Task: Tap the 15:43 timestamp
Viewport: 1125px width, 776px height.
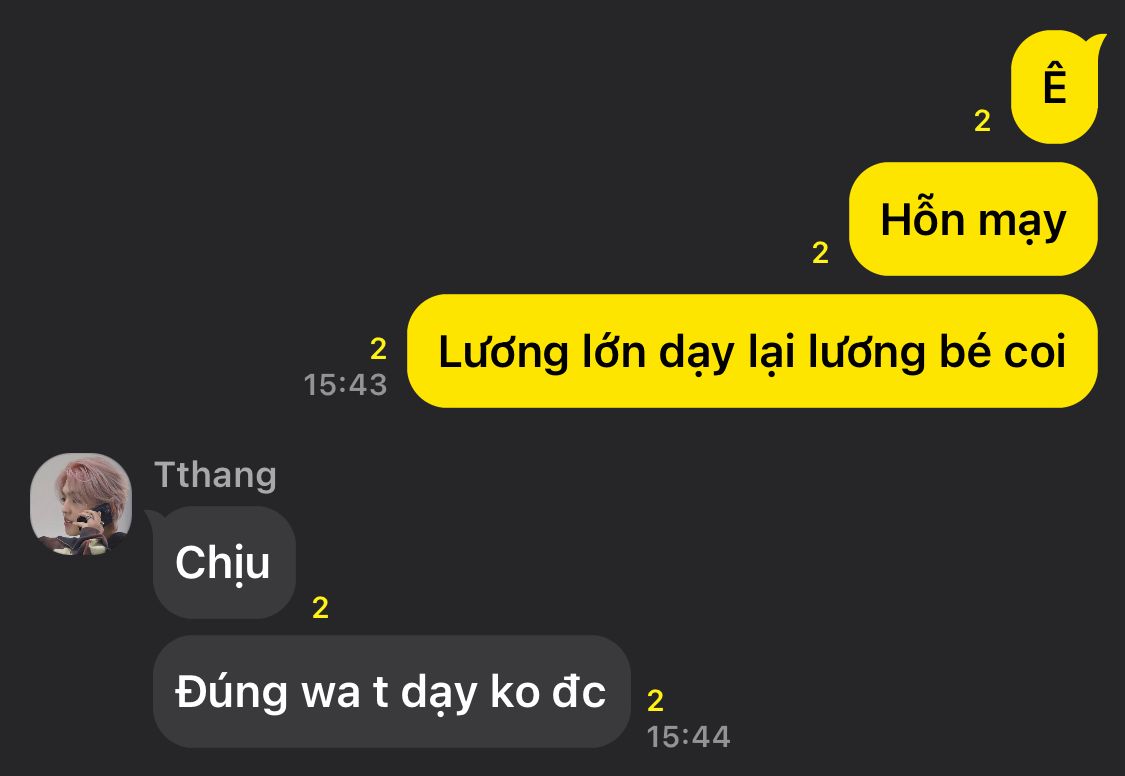Action: pos(345,385)
